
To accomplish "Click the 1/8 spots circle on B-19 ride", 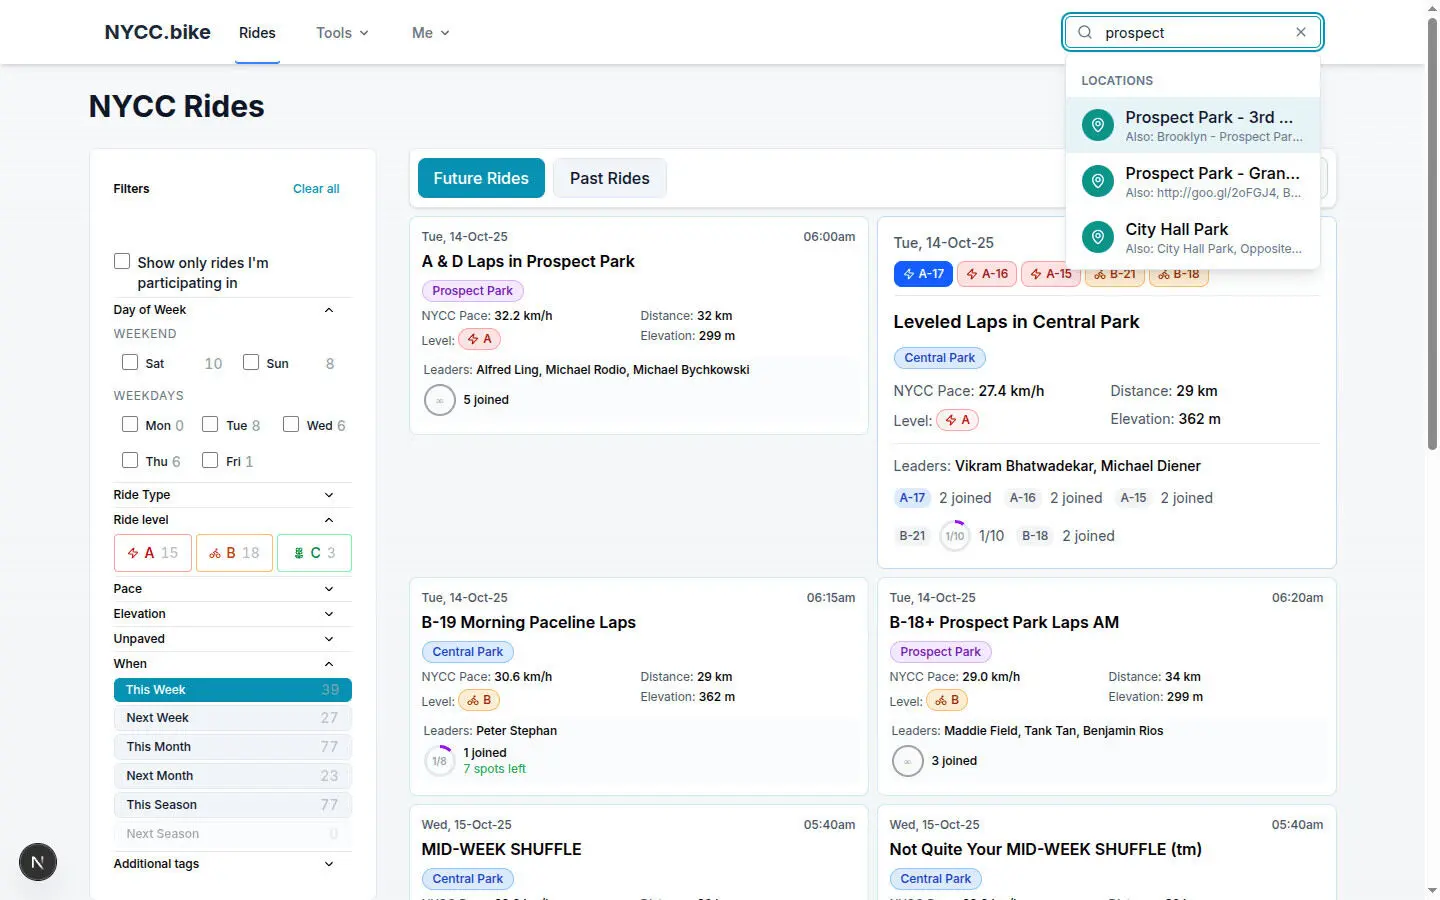I will pos(440,760).
